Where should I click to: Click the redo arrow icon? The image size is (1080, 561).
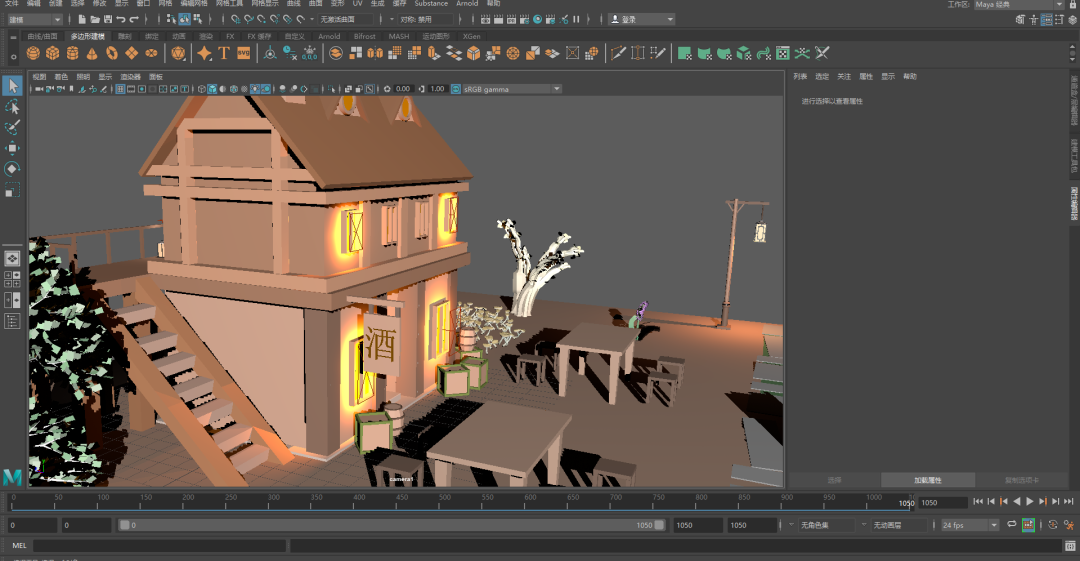point(134,19)
